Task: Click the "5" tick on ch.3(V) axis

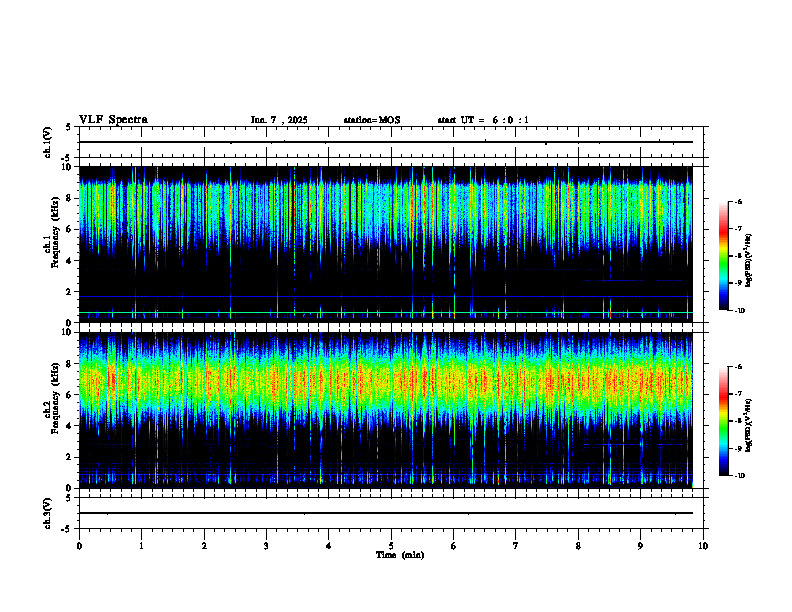Action: click(70, 498)
